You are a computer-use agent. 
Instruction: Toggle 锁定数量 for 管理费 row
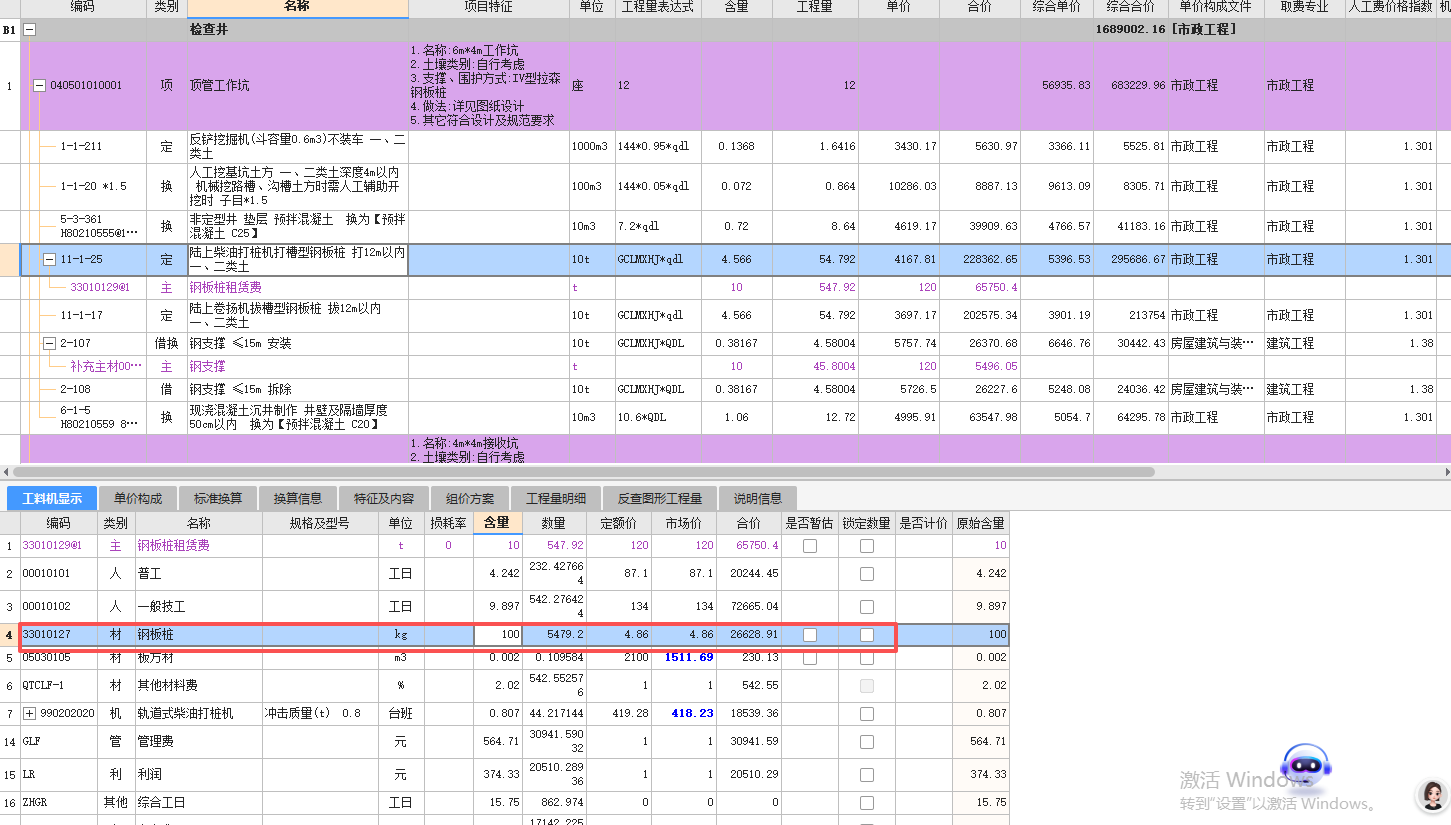tap(867, 742)
